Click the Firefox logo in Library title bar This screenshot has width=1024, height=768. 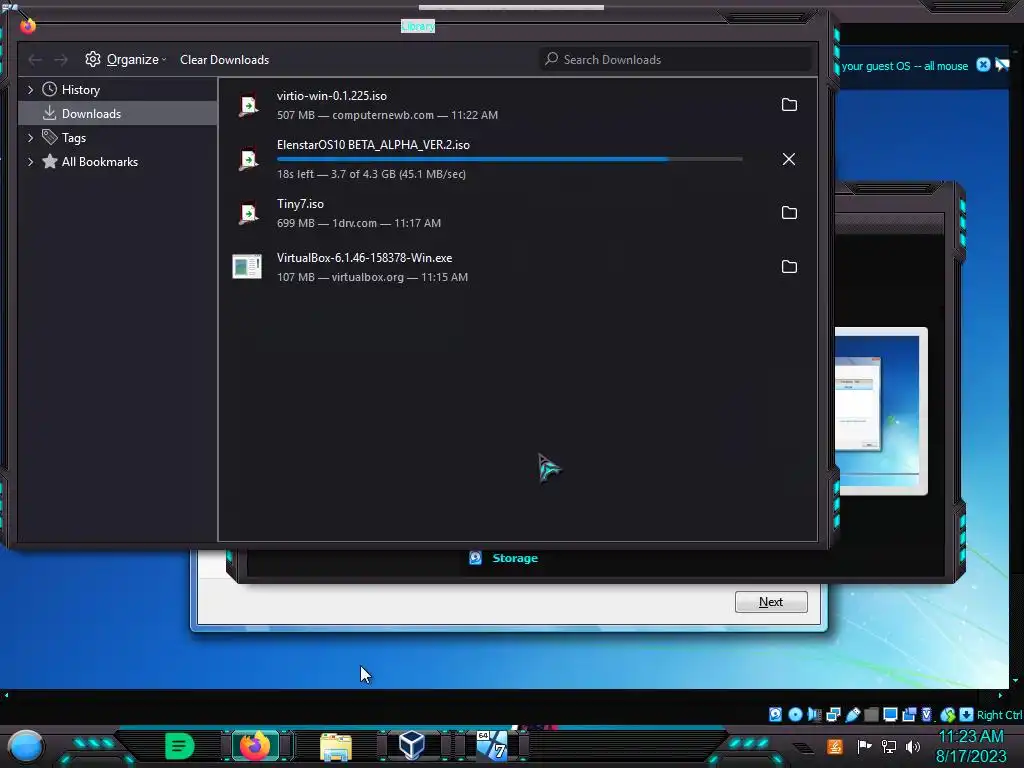click(27, 25)
